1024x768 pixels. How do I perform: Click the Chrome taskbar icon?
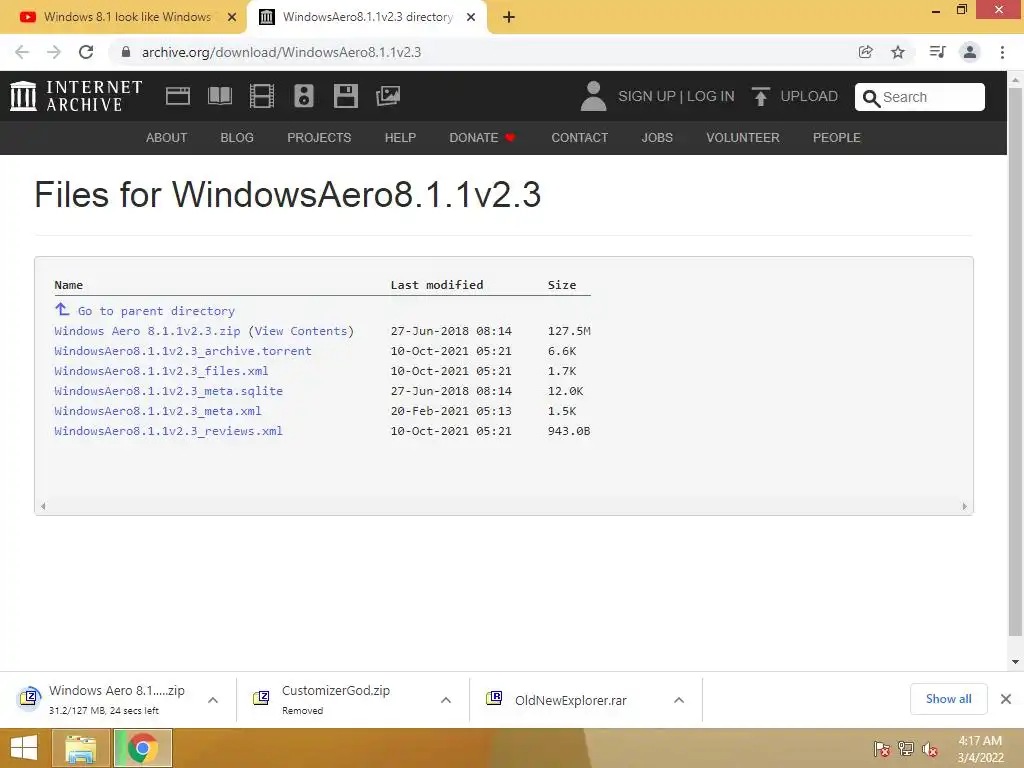click(x=143, y=748)
